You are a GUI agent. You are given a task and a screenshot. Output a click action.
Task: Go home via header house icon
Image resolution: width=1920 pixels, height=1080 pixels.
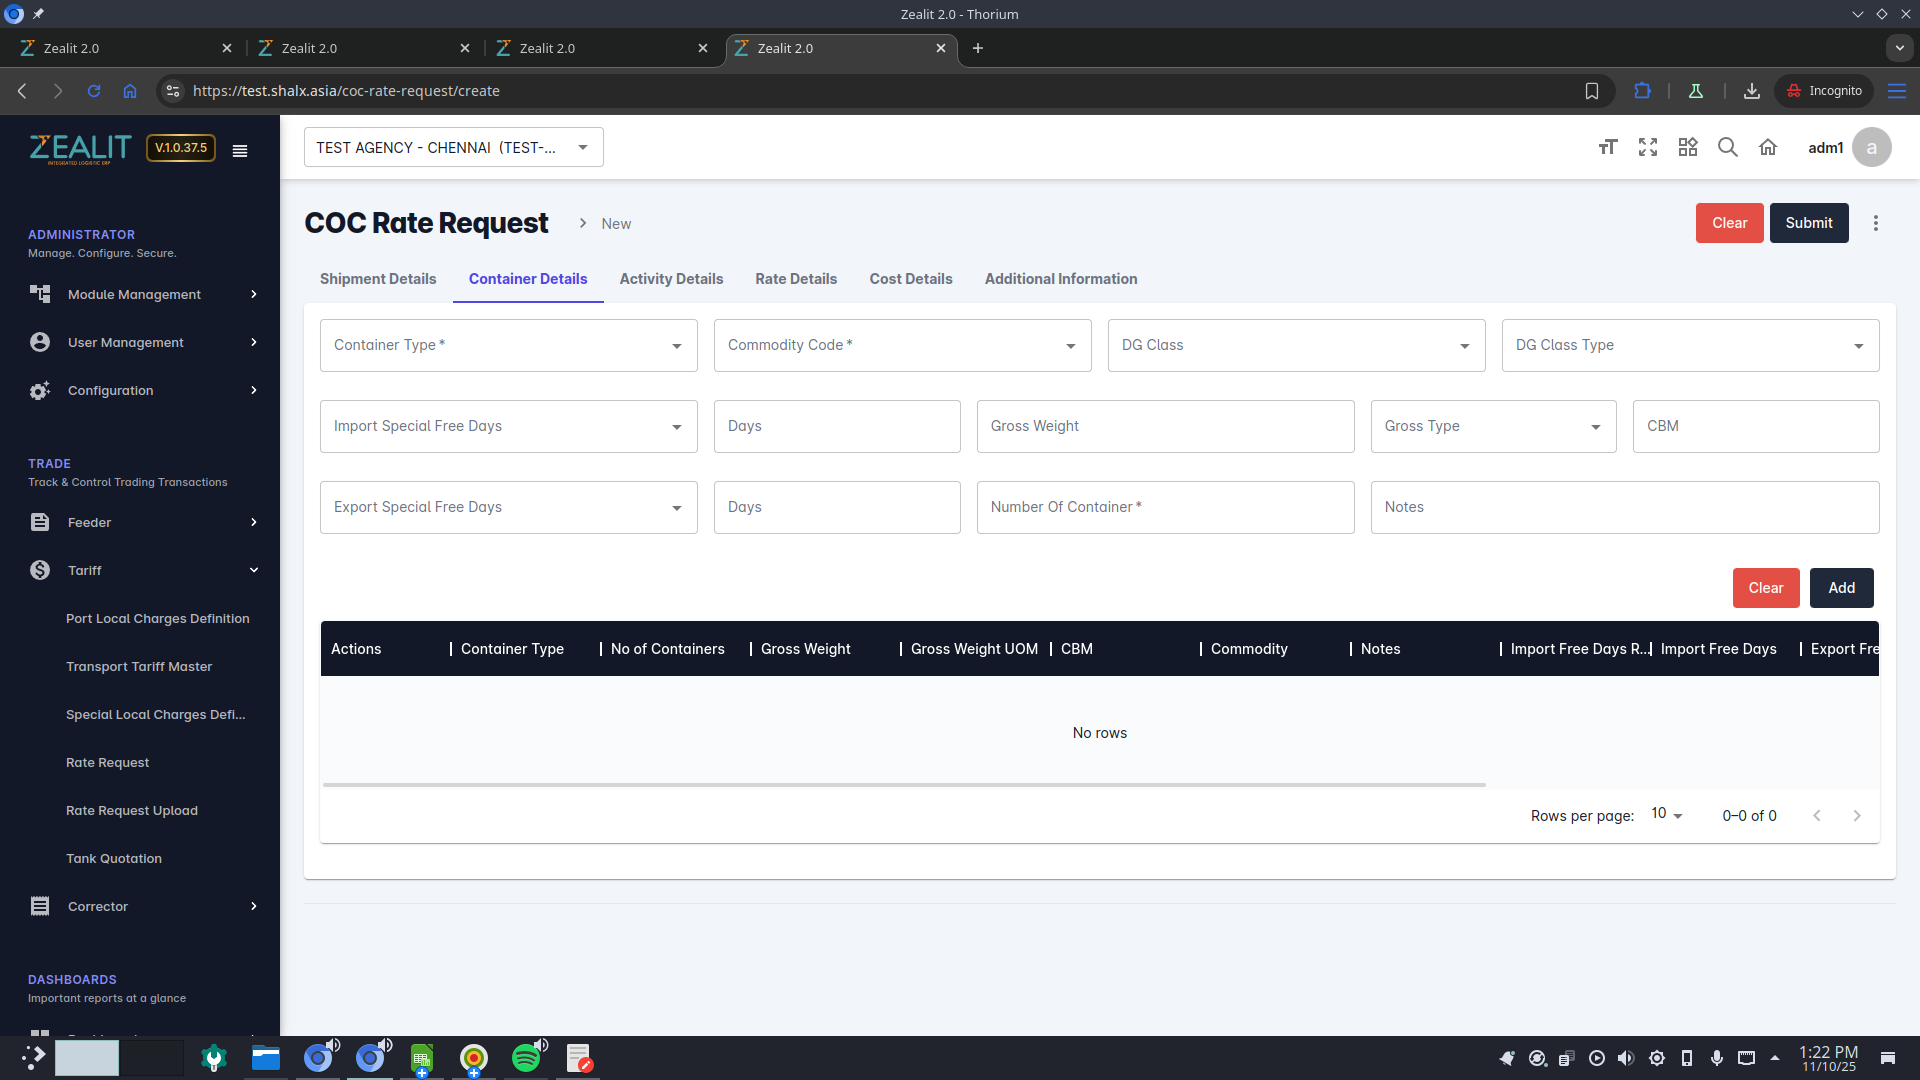coord(1768,148)
